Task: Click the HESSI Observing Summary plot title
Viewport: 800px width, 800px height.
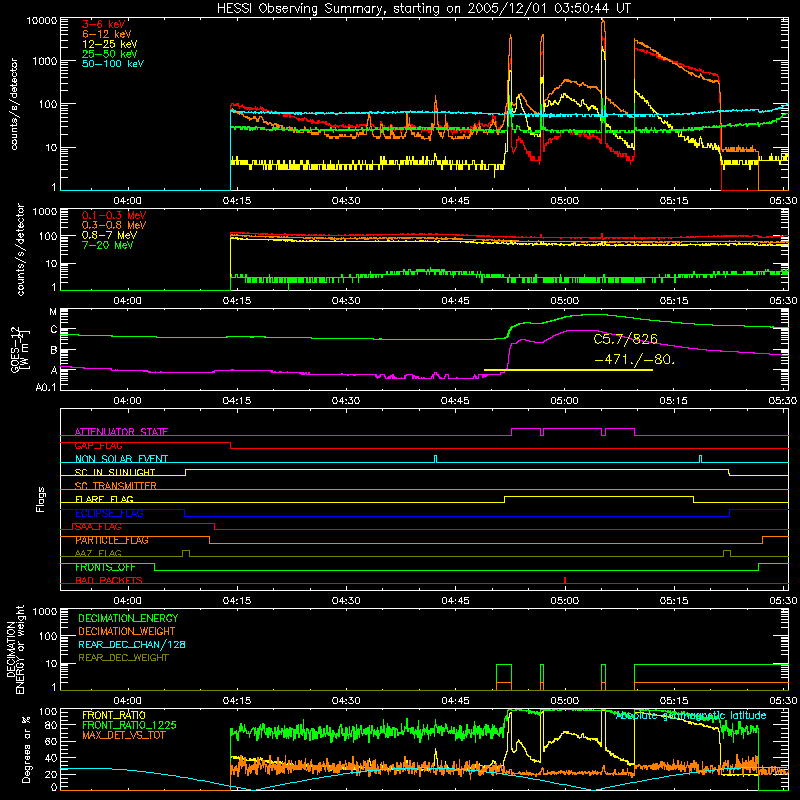Action: click(x=423, y=8)
